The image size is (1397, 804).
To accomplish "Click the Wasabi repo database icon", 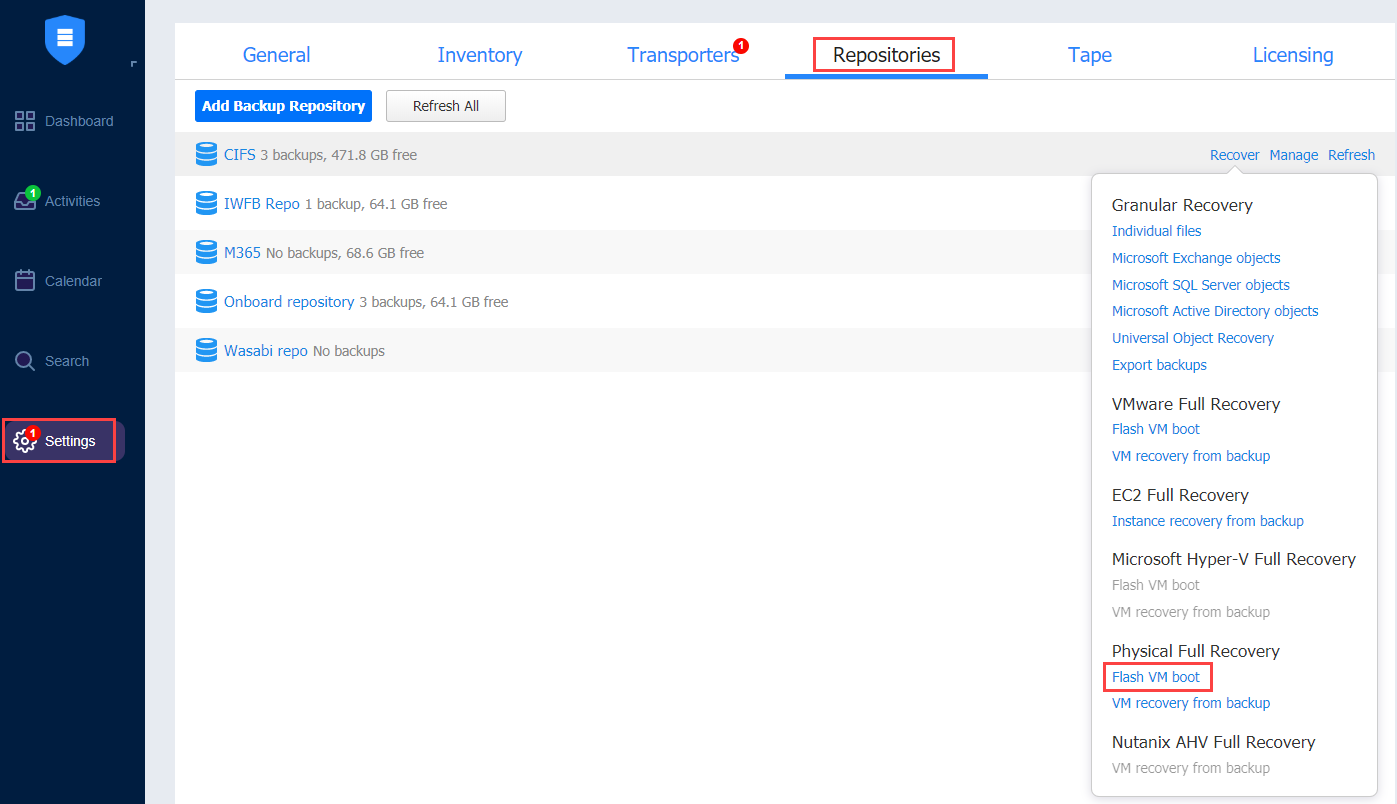I will point(206,351).
